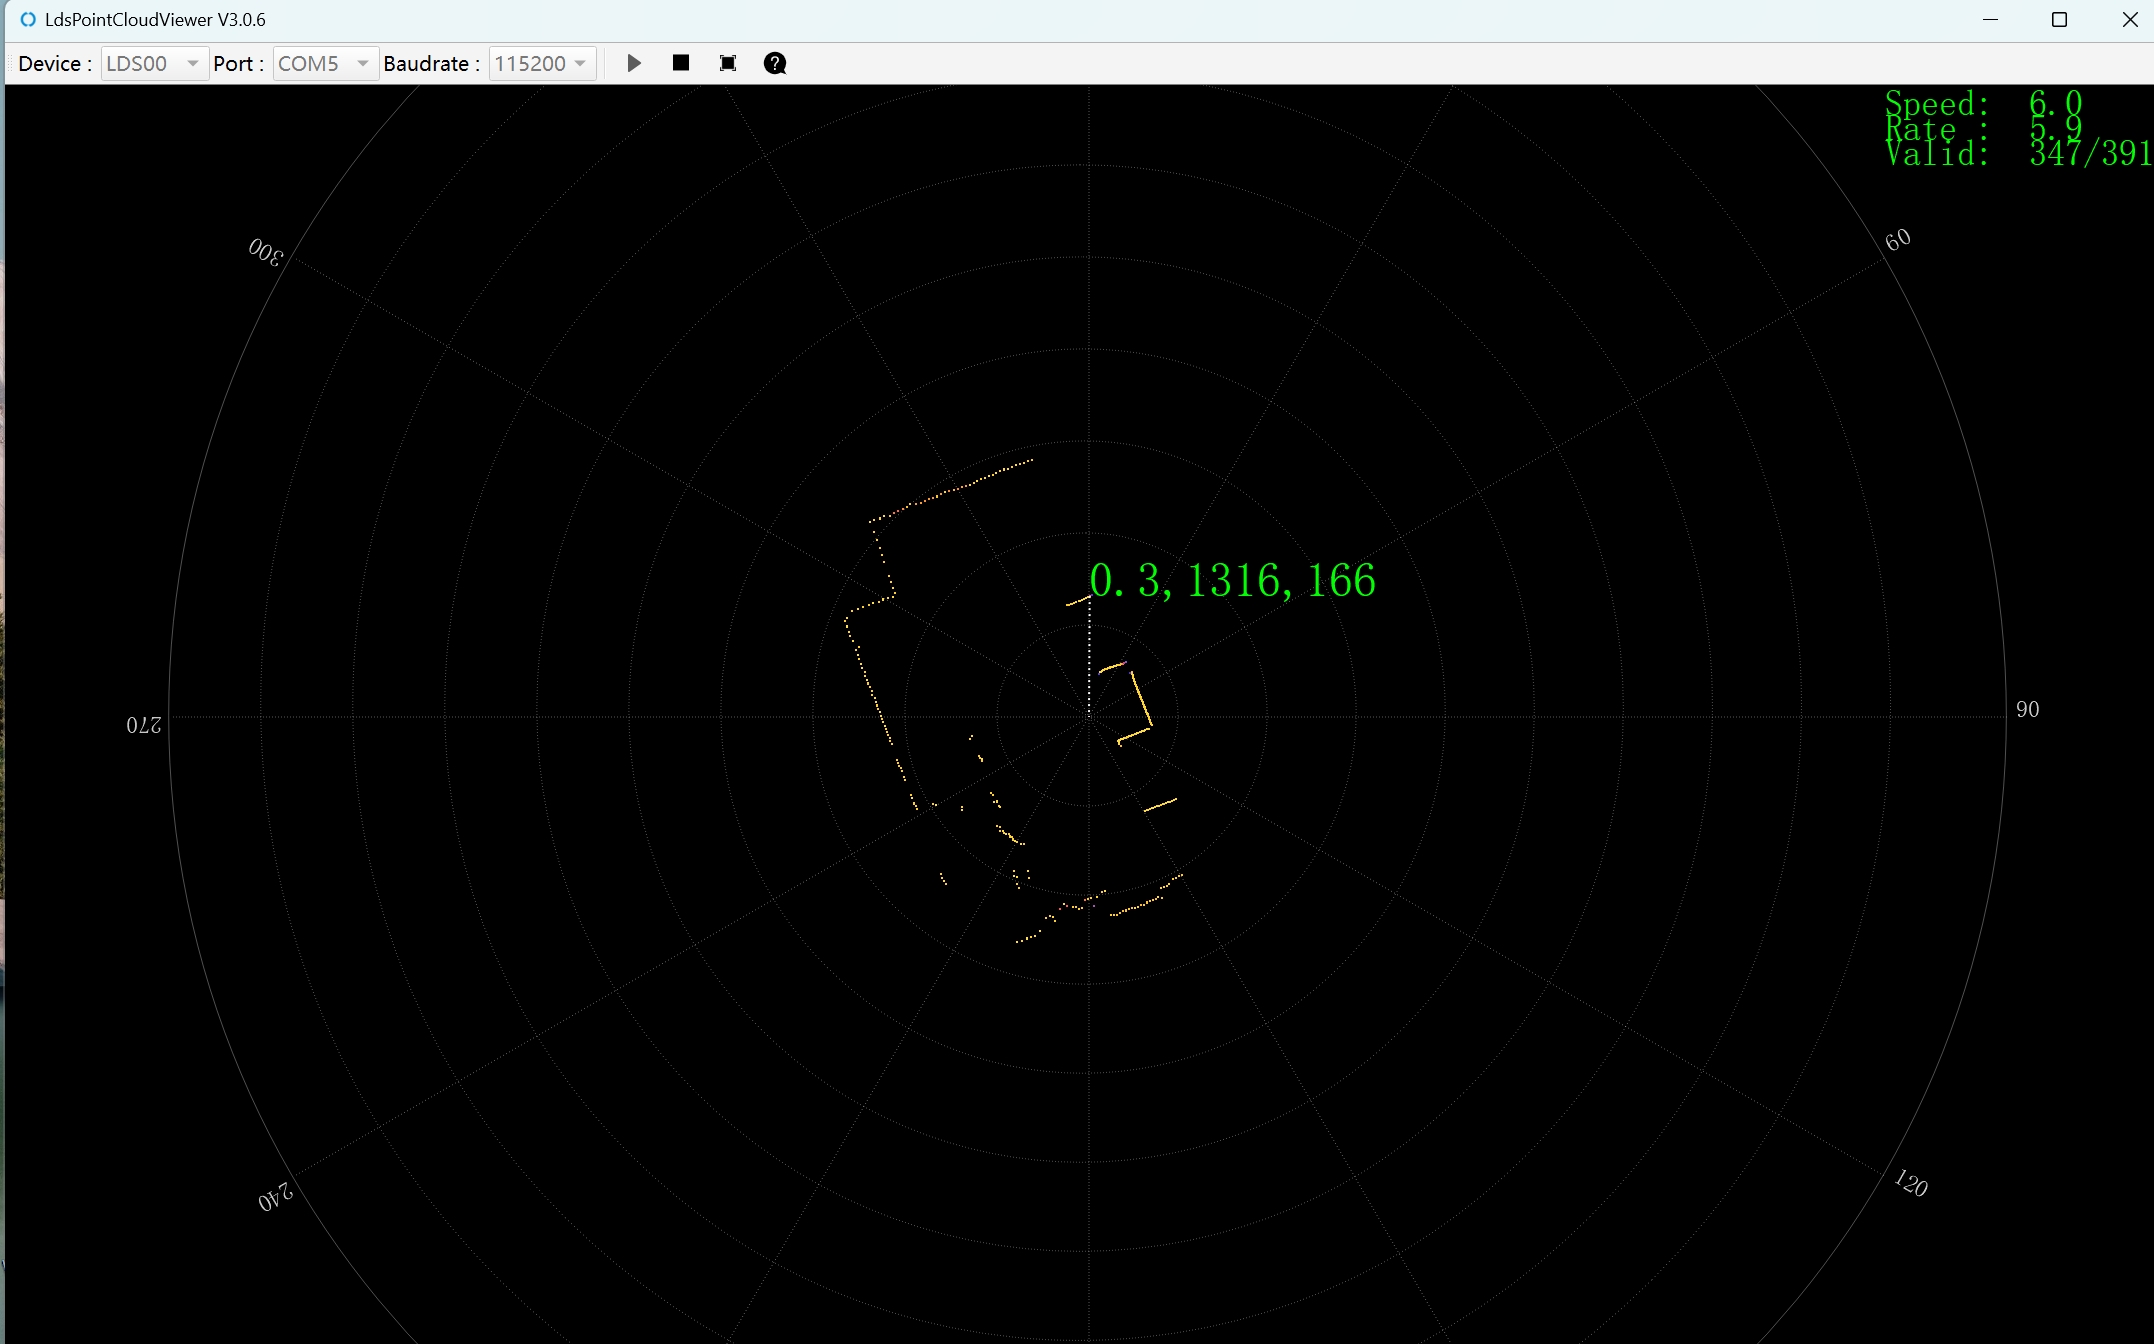Click the 90 degree axis label
This screenshot has height=1344, width=2154.
tap(2027, 709)
